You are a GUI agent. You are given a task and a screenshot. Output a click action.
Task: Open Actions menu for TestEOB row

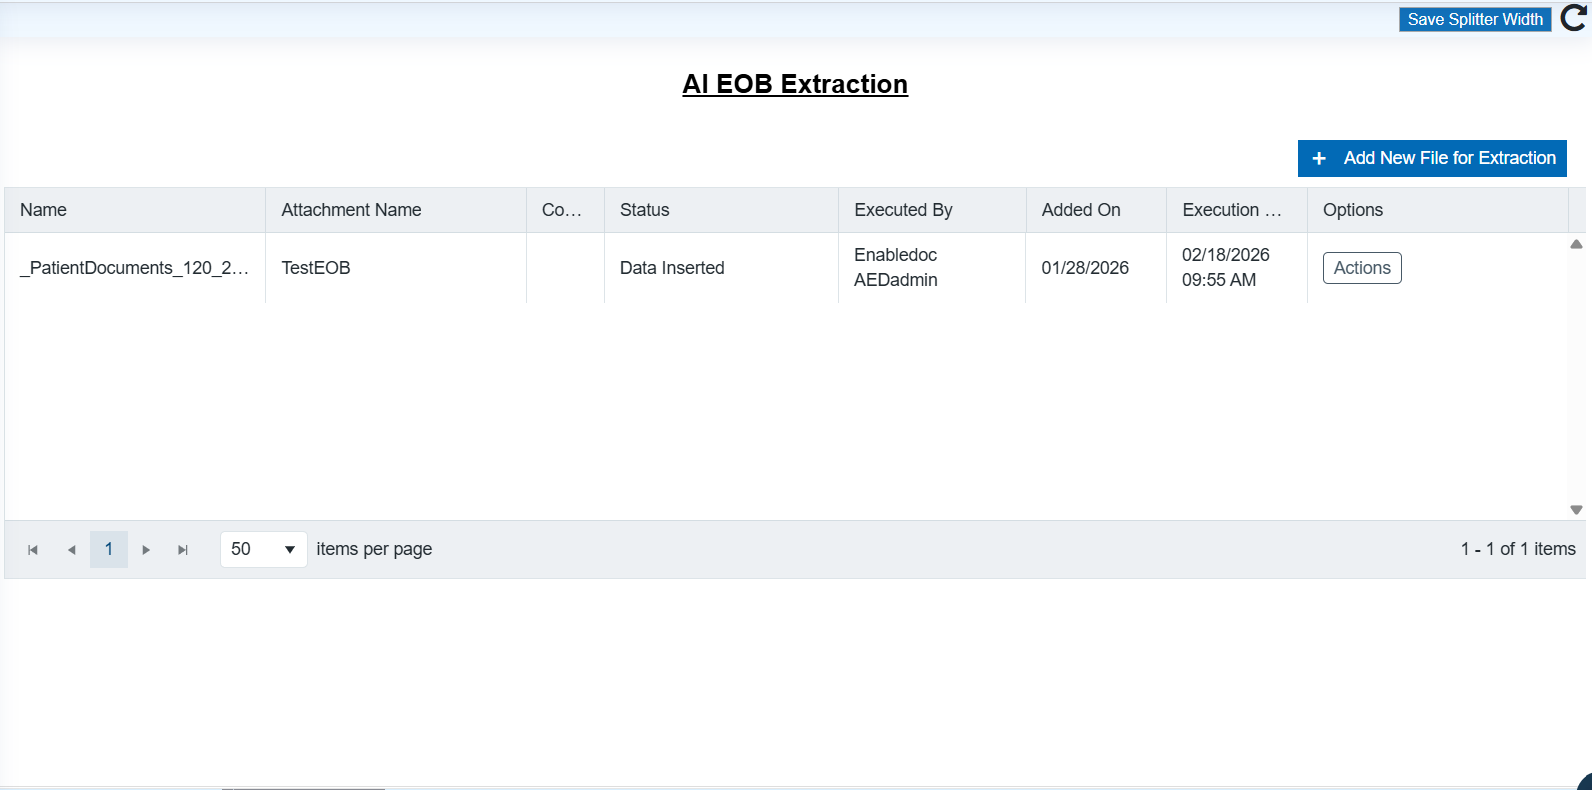[x=1361, y=268]
